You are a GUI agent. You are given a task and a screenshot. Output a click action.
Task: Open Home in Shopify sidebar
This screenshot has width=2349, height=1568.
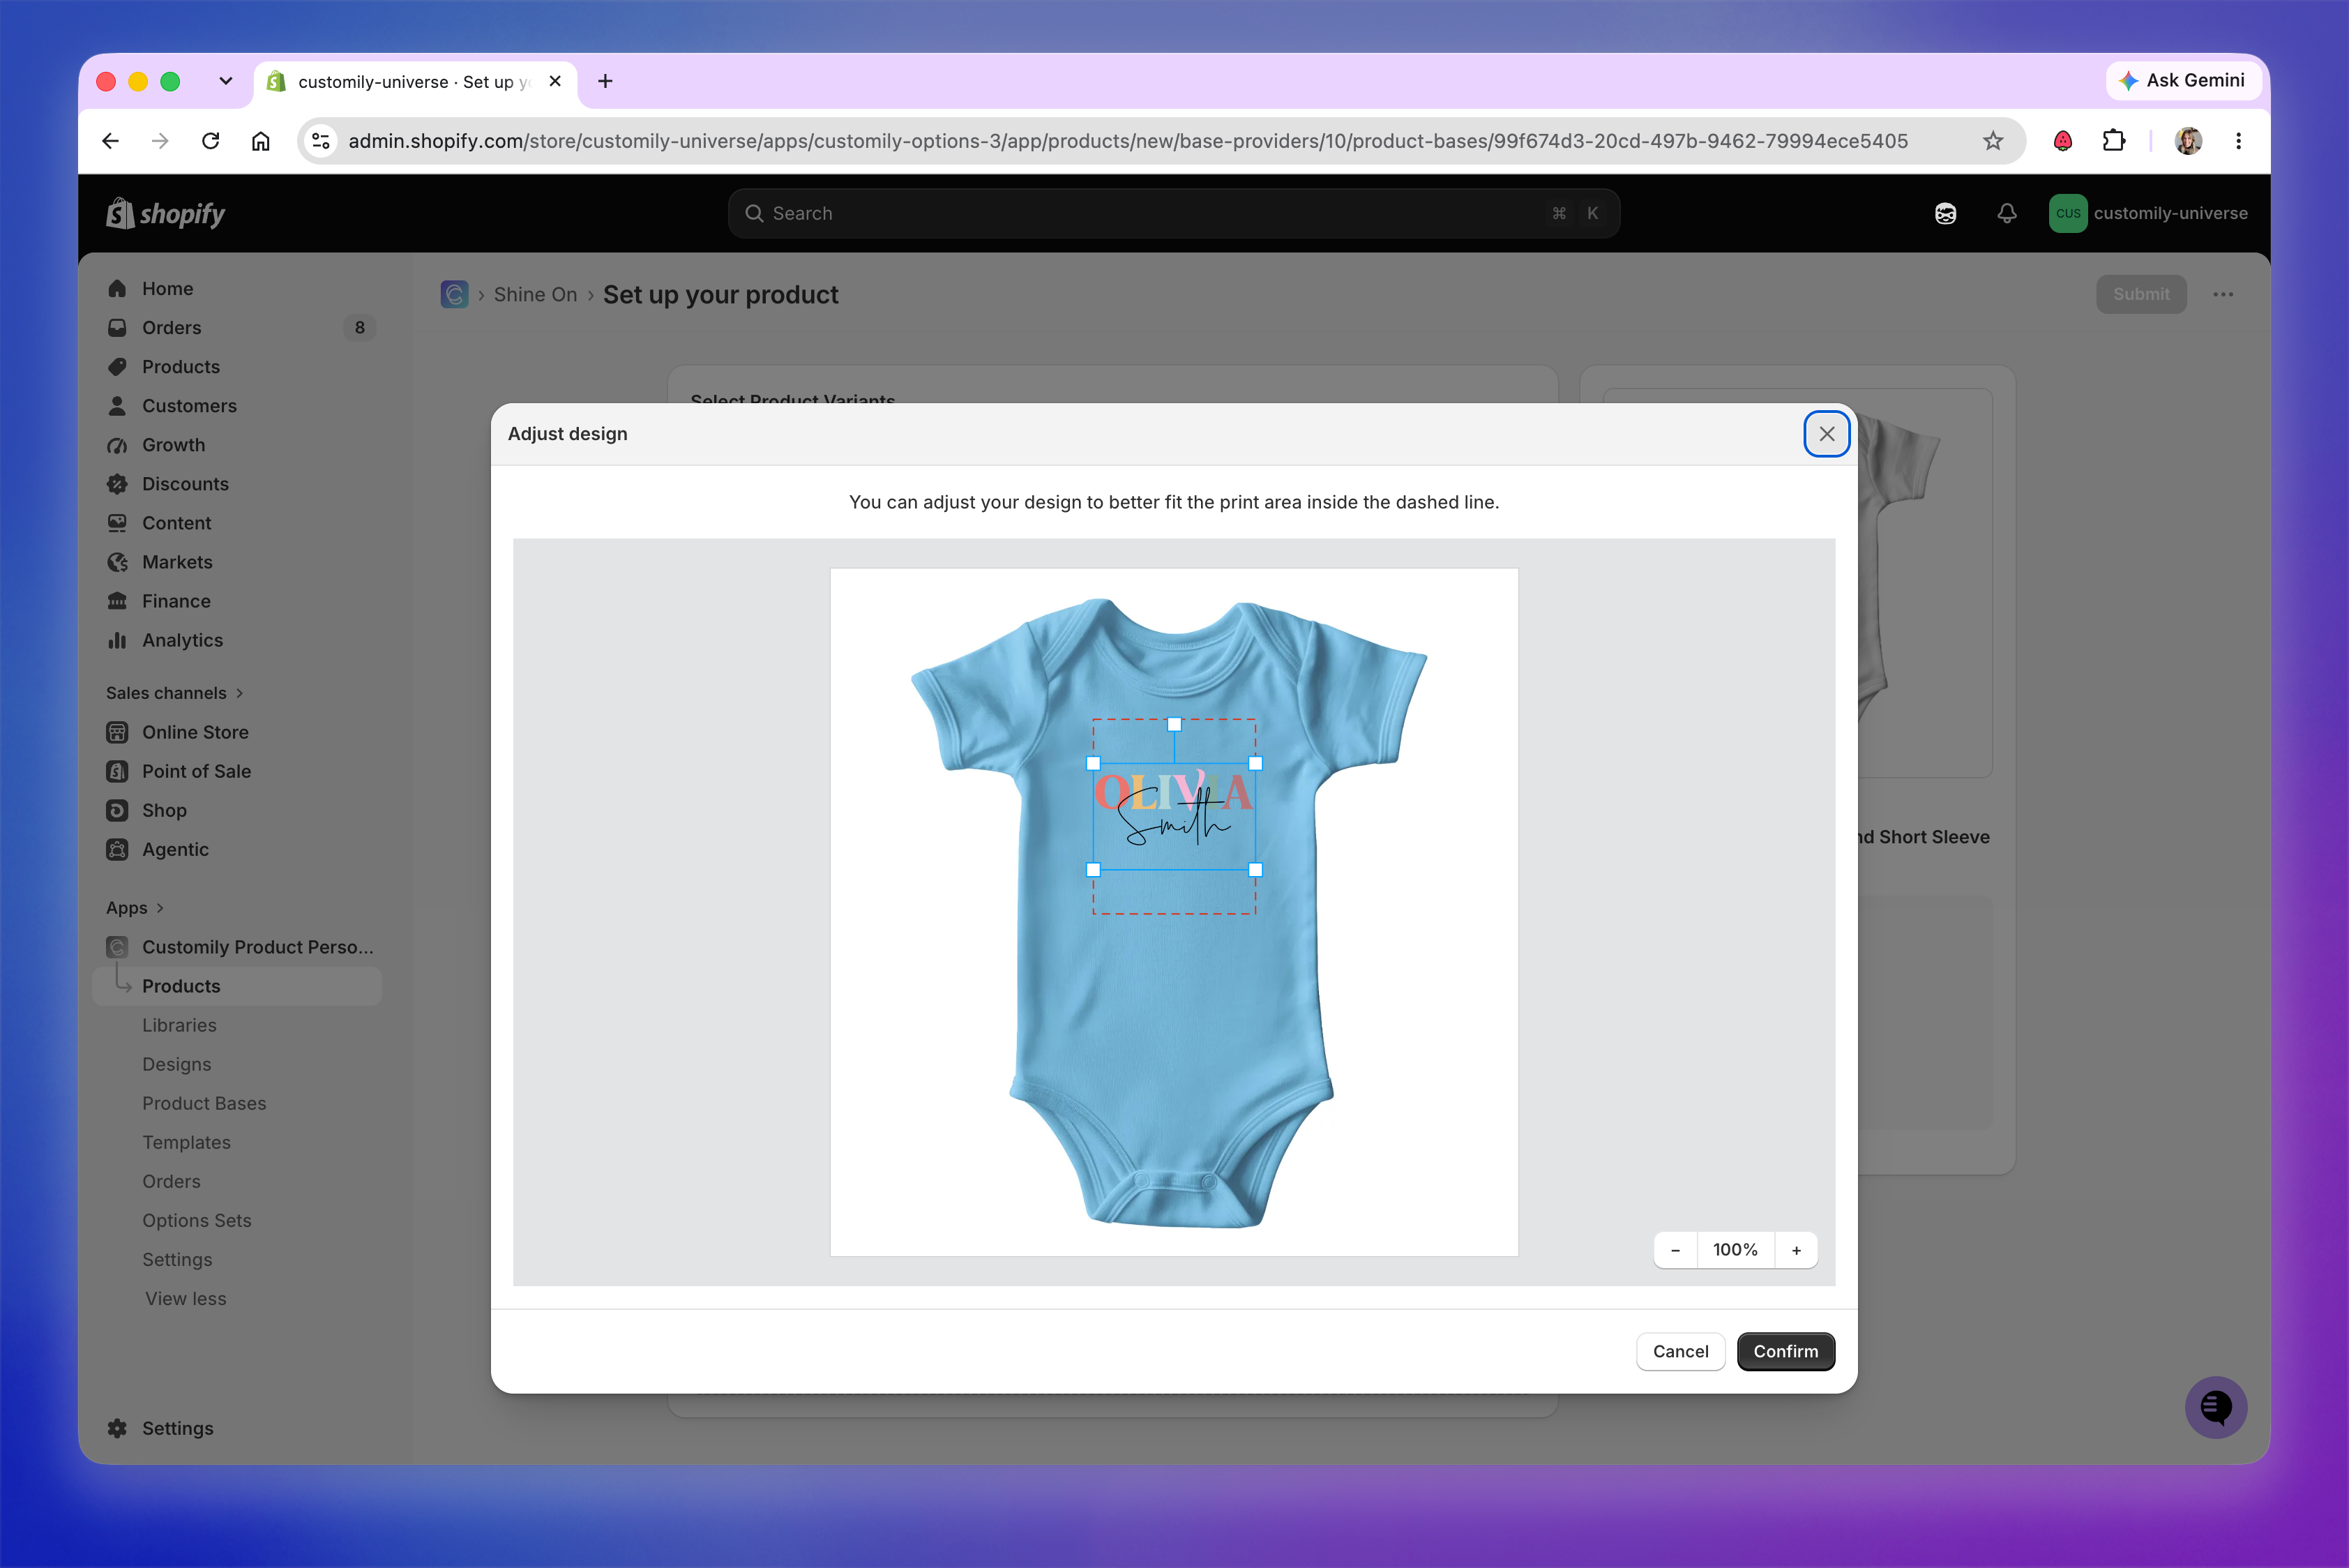pos(167,288)
